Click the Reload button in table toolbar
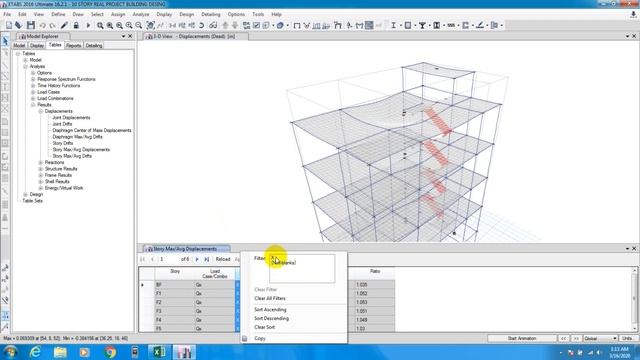640x360 pixels. 223,259
